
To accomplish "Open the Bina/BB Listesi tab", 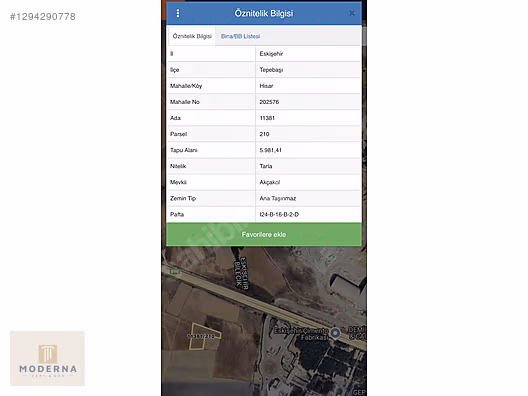I will (240, 36).
